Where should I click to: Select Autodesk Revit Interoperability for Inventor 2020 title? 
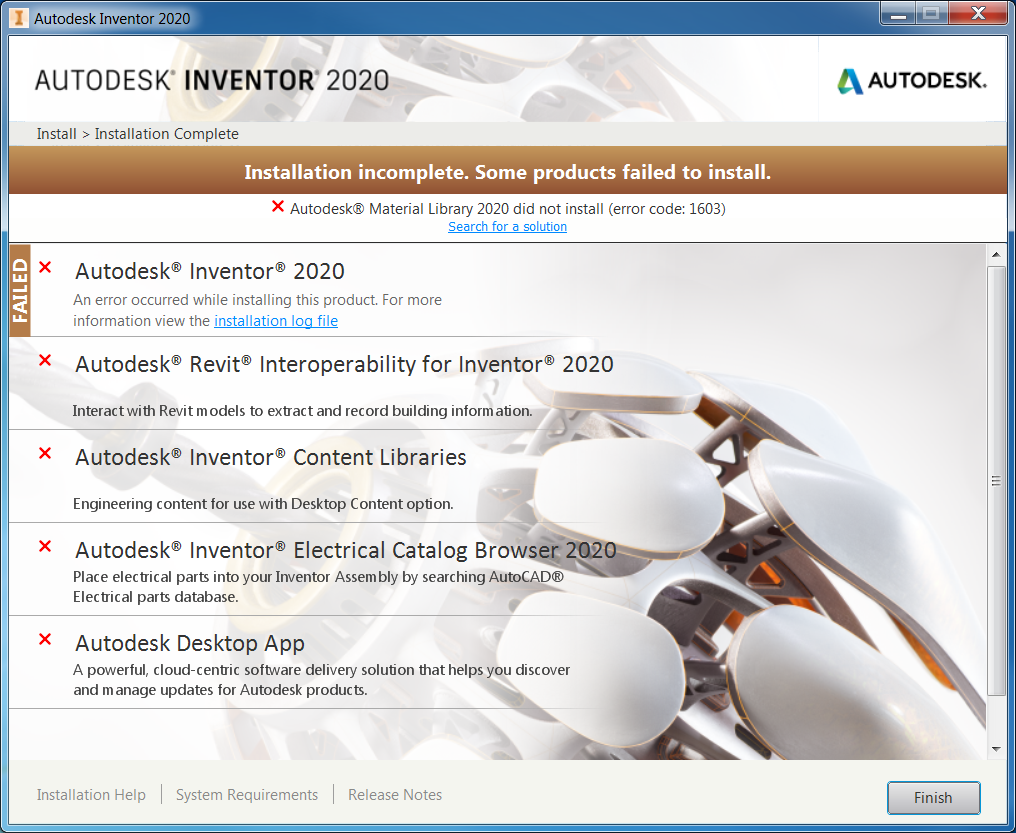(344, 364)
